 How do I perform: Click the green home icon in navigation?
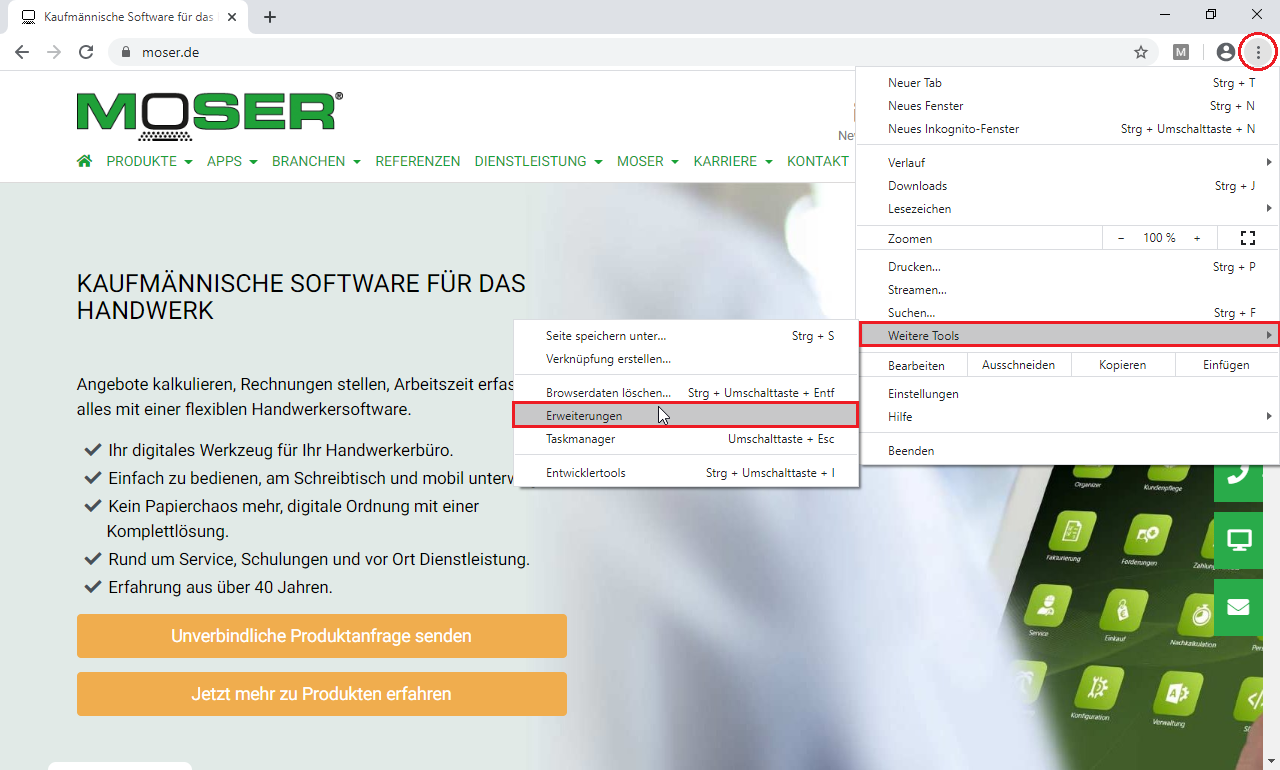pyautogui.click(x=85, y=161)
